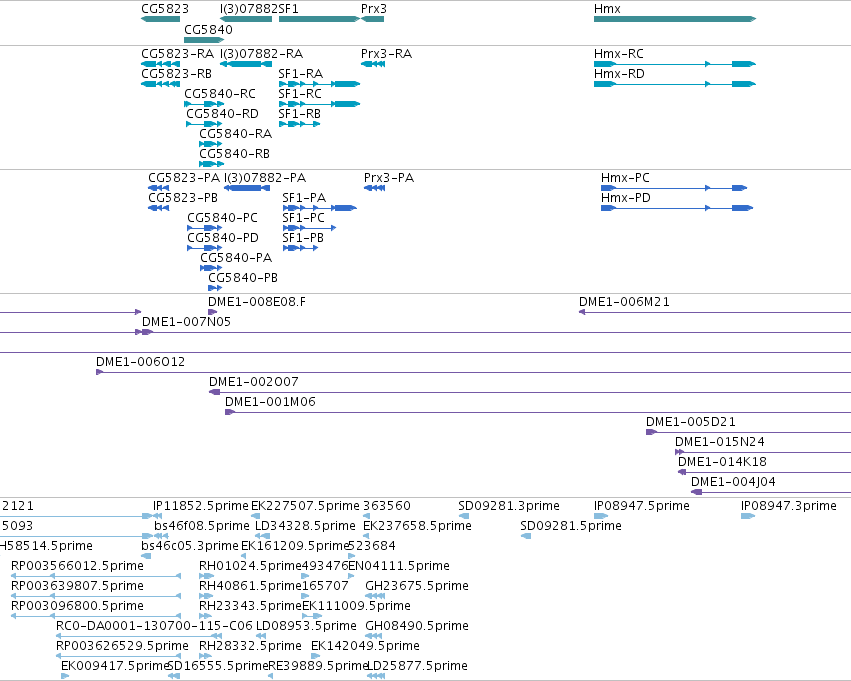The image size is (851, 681).
Task: Click the Hmx-RC transcript label
Action: coord(619,54)
